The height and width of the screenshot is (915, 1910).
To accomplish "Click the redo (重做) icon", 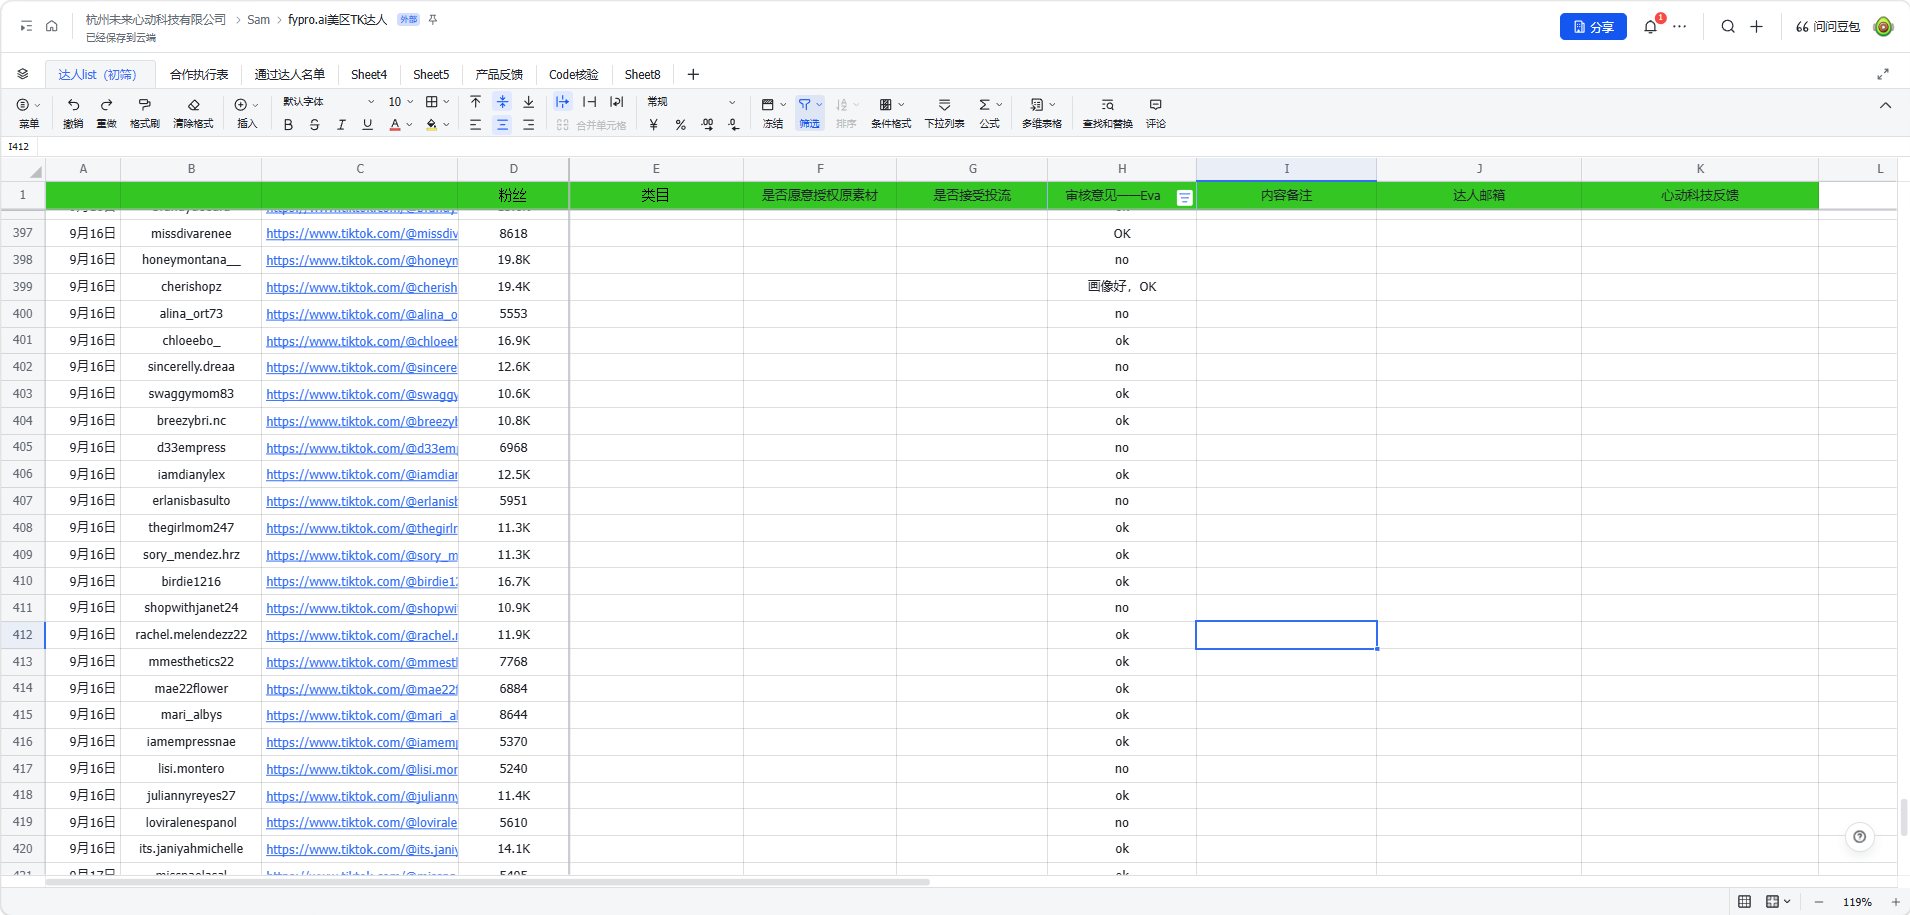I will 106,104.
